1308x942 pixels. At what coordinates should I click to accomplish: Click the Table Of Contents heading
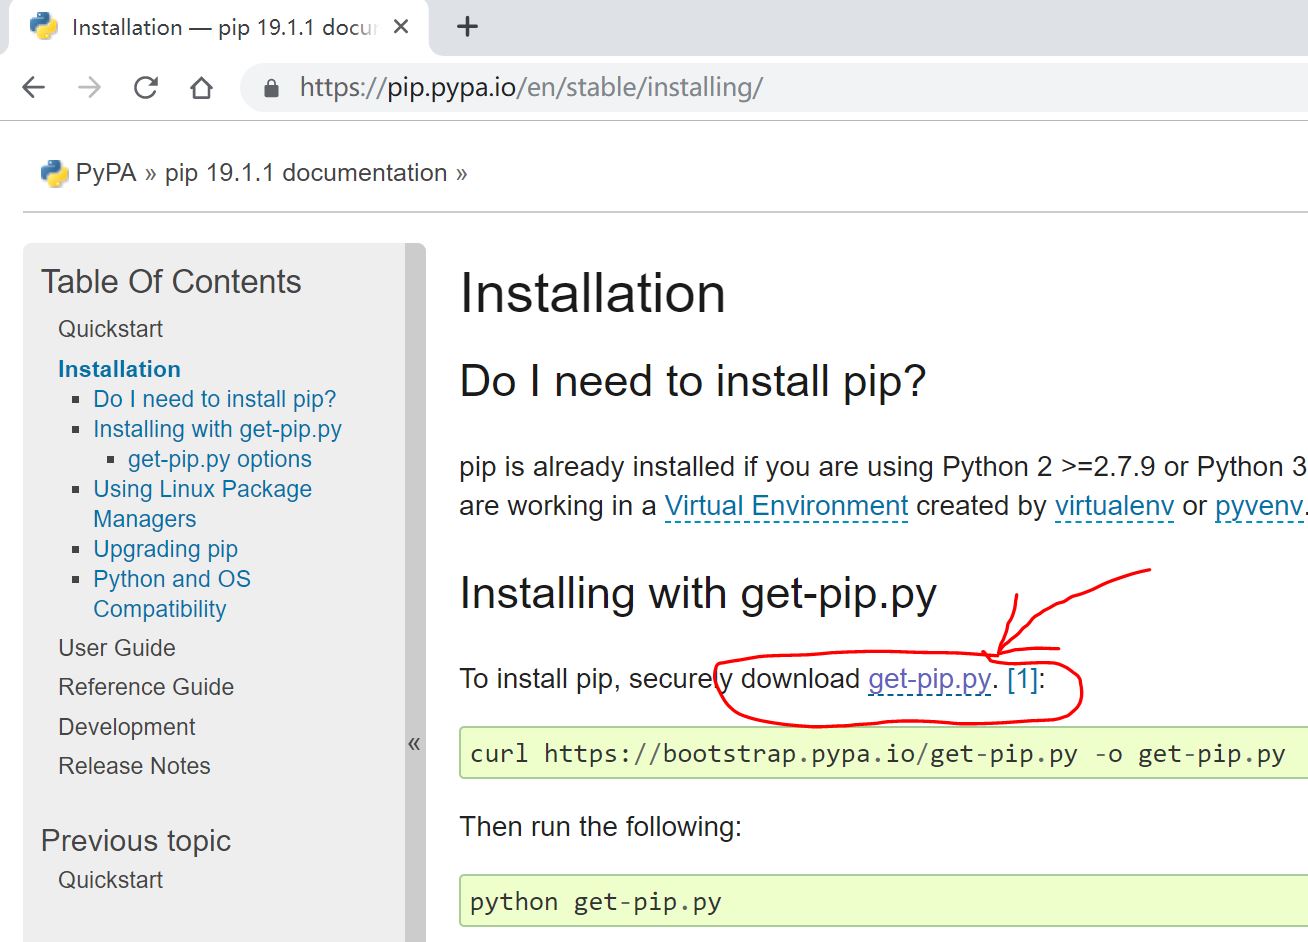coord(171,282)
